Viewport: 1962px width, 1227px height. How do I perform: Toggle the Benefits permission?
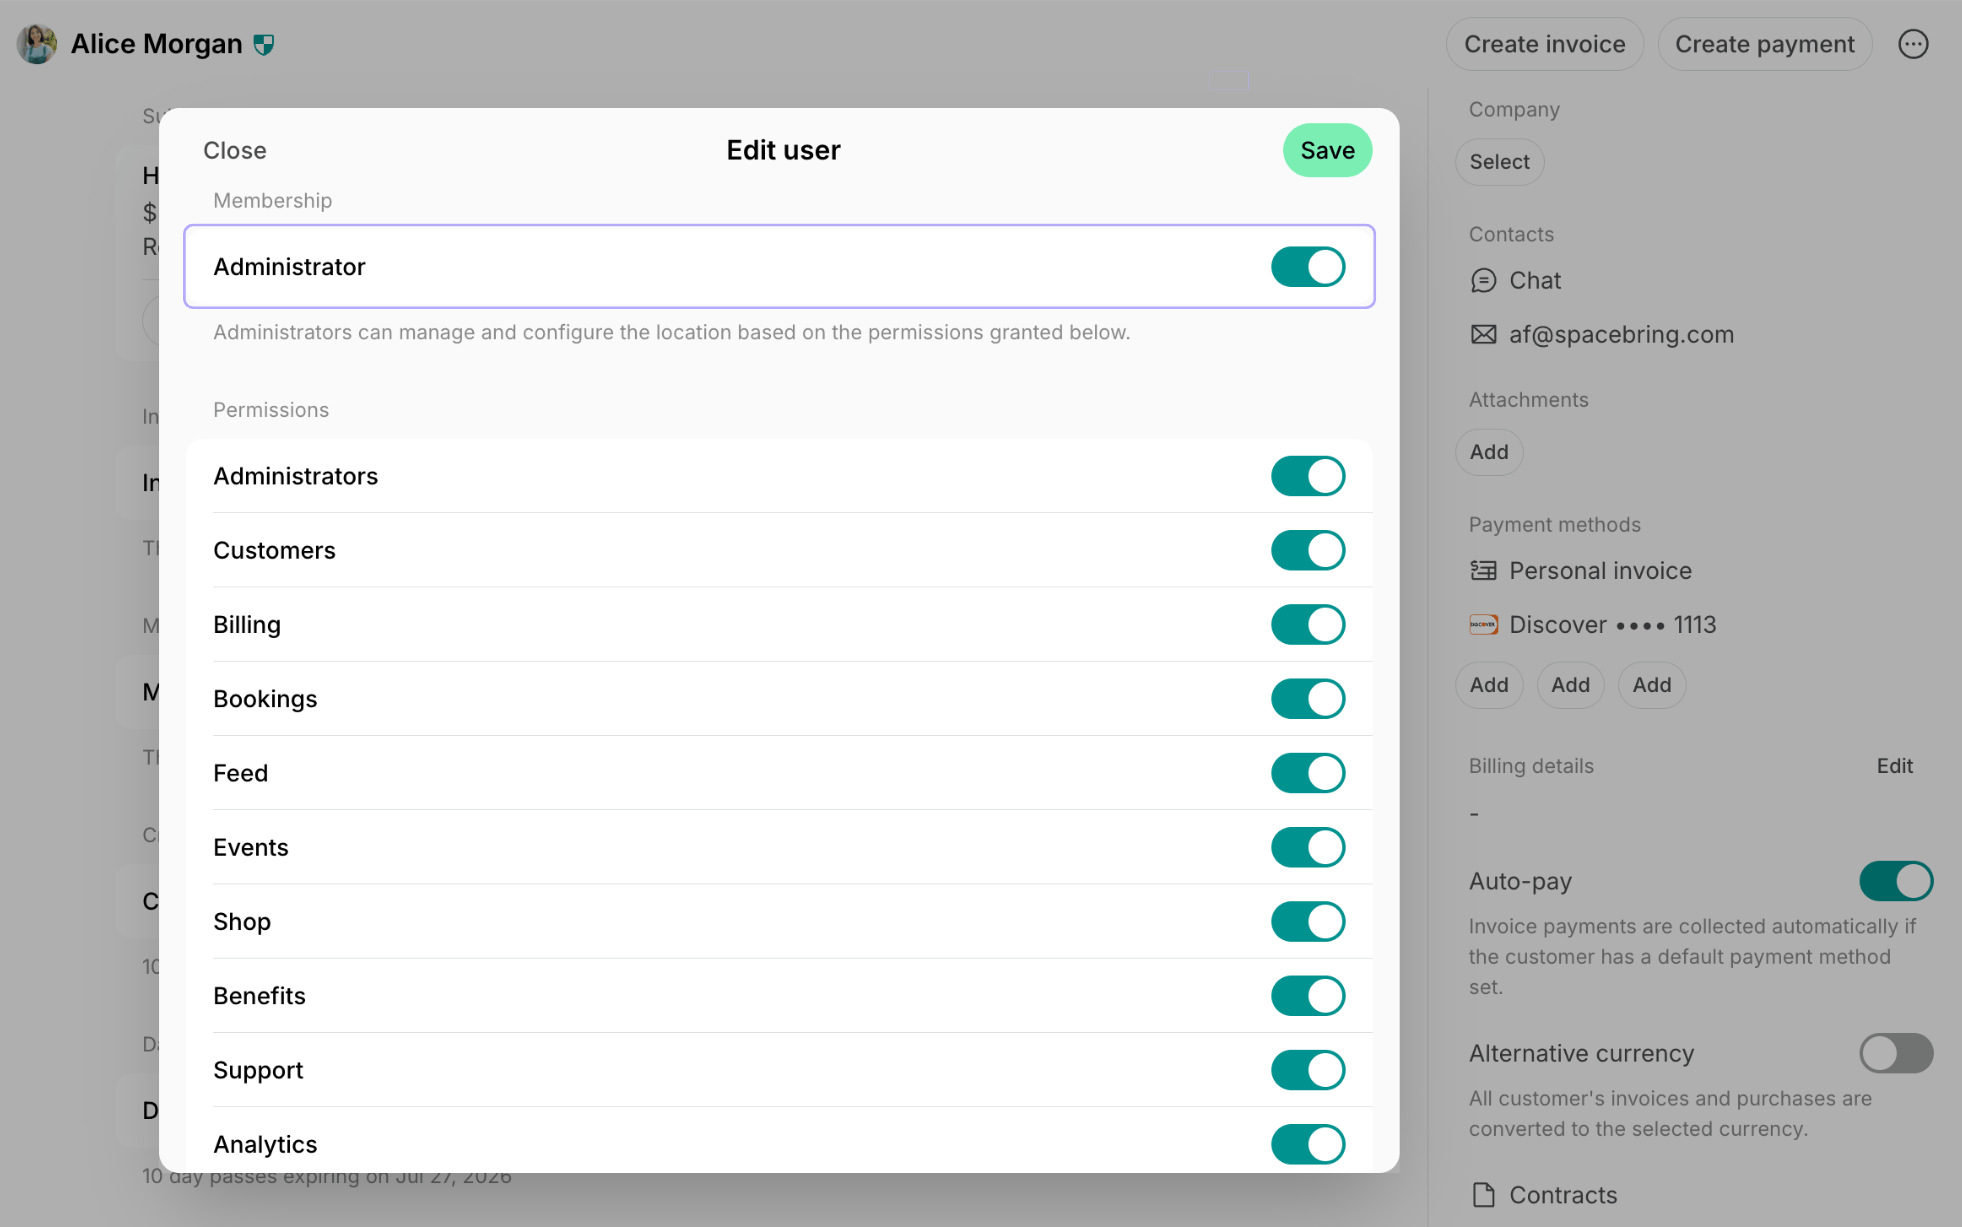point(1308,996)
